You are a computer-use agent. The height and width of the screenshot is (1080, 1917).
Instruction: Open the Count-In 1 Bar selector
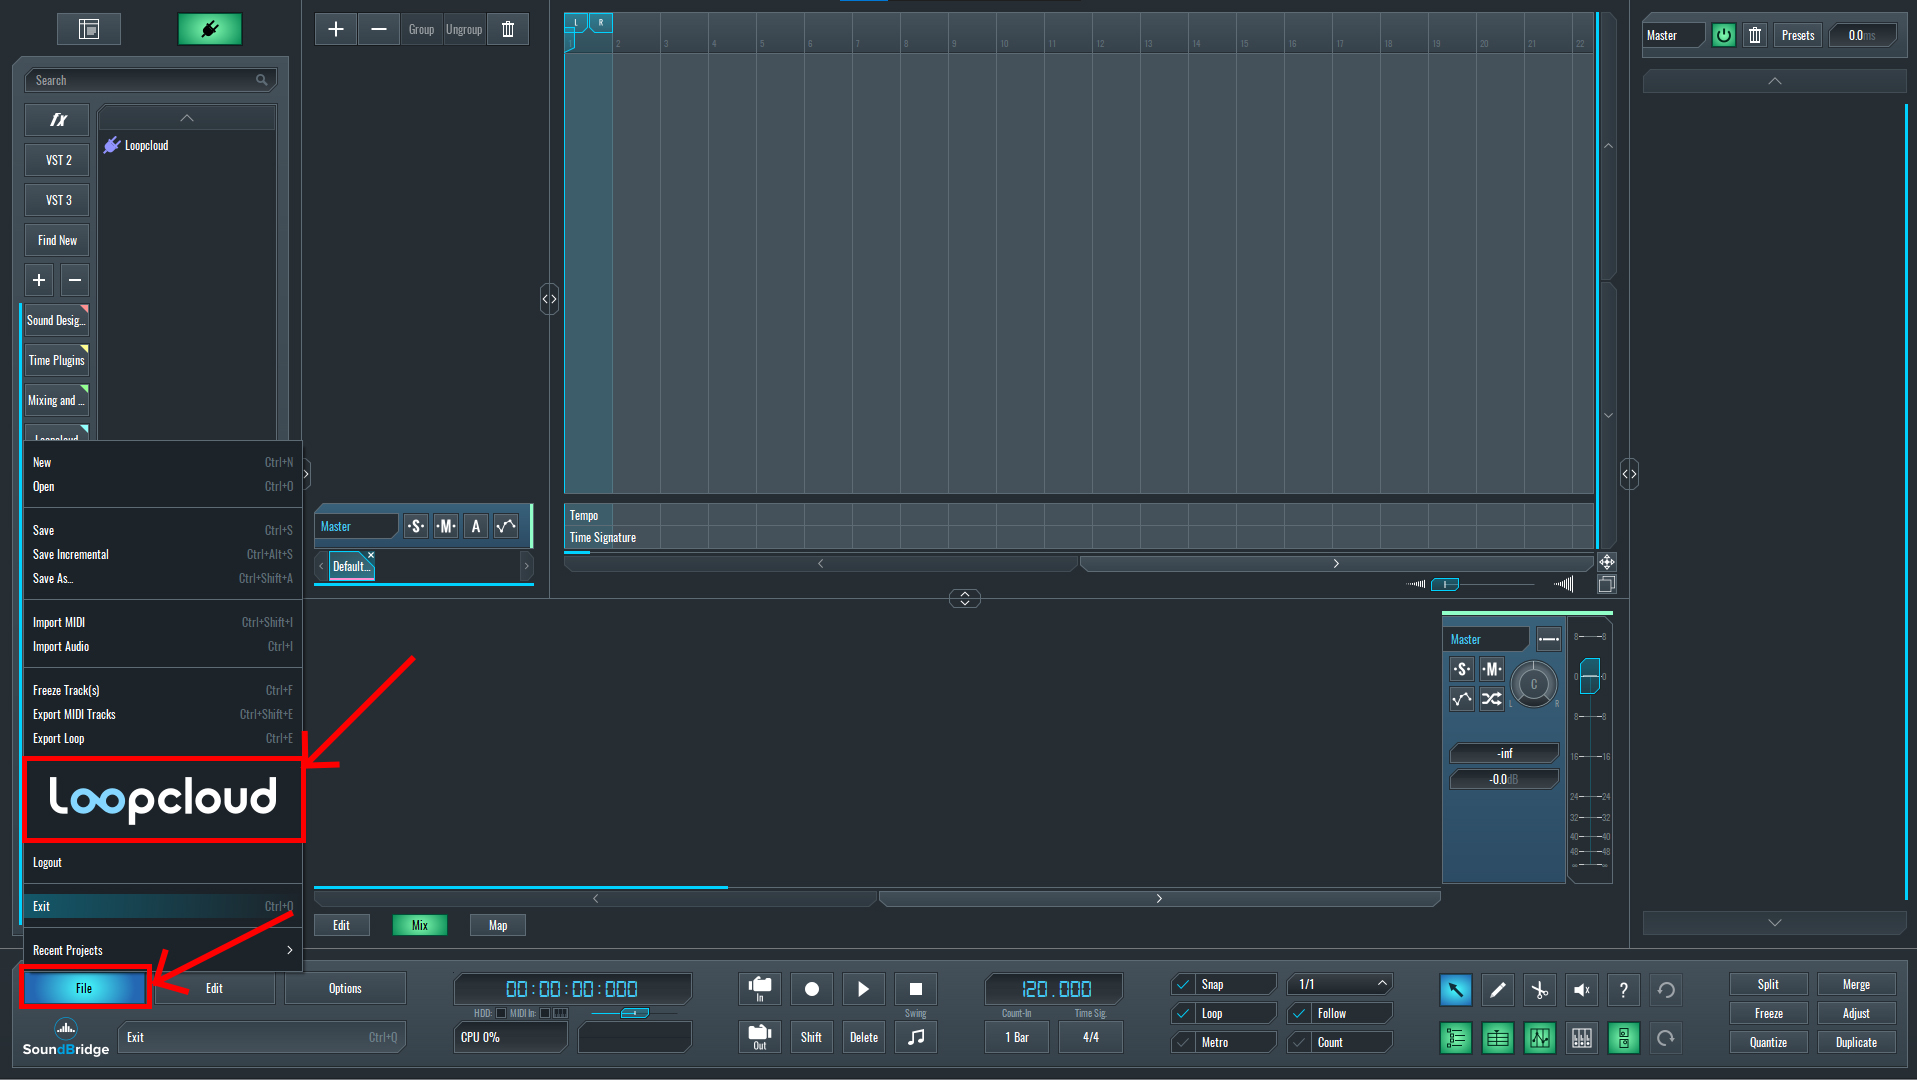click(1017, 1037)
